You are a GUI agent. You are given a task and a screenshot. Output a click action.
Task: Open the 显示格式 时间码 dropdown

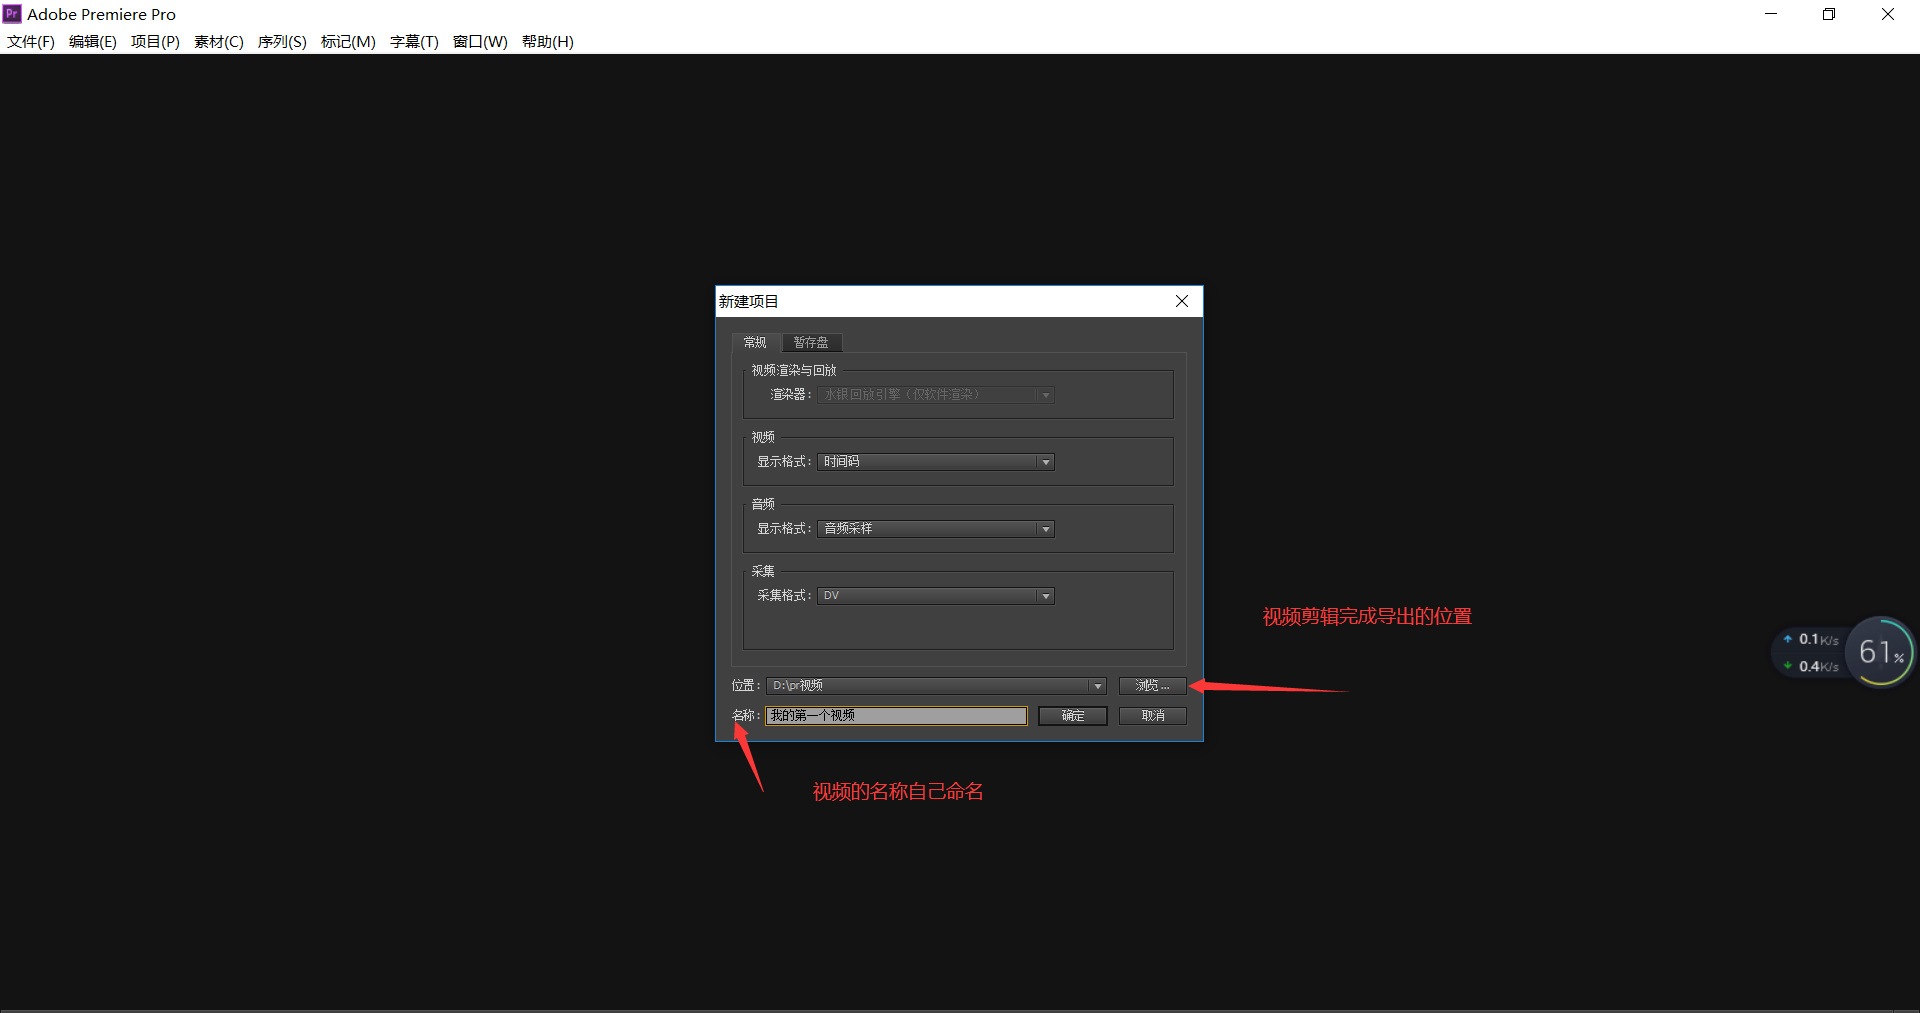pyautogui.click(x=936, y=462)
